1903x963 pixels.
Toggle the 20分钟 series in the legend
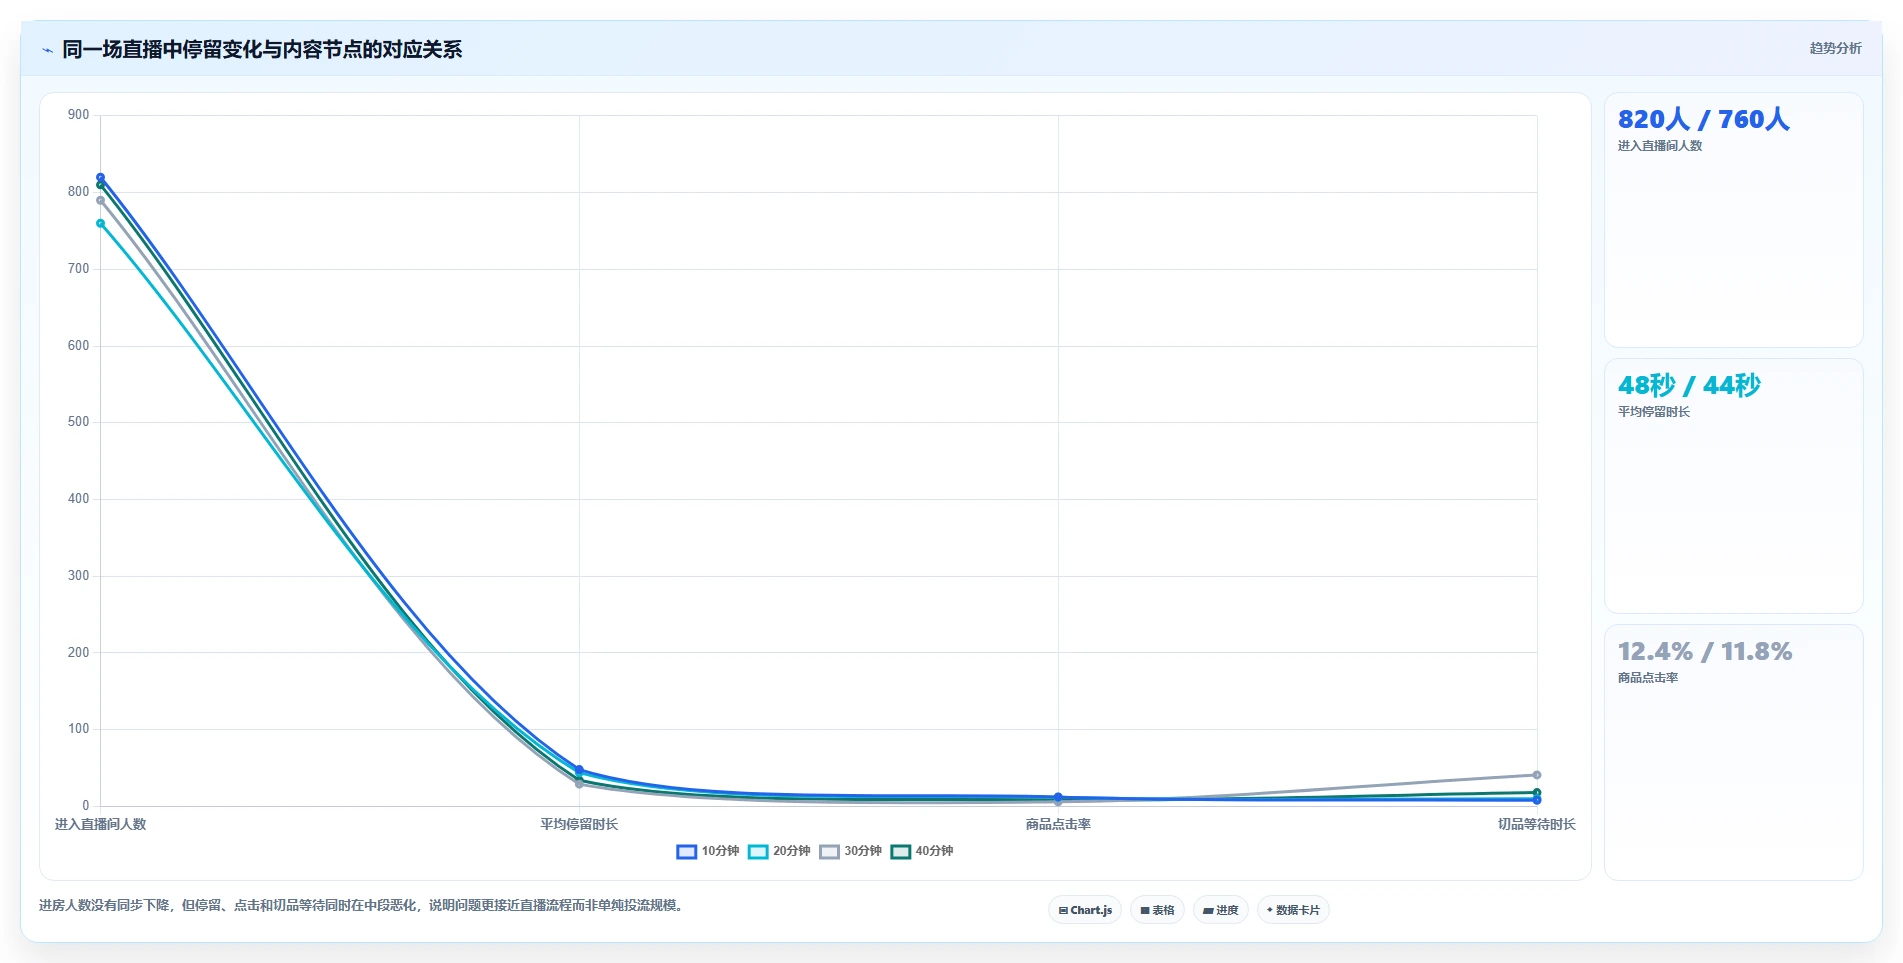779,852
